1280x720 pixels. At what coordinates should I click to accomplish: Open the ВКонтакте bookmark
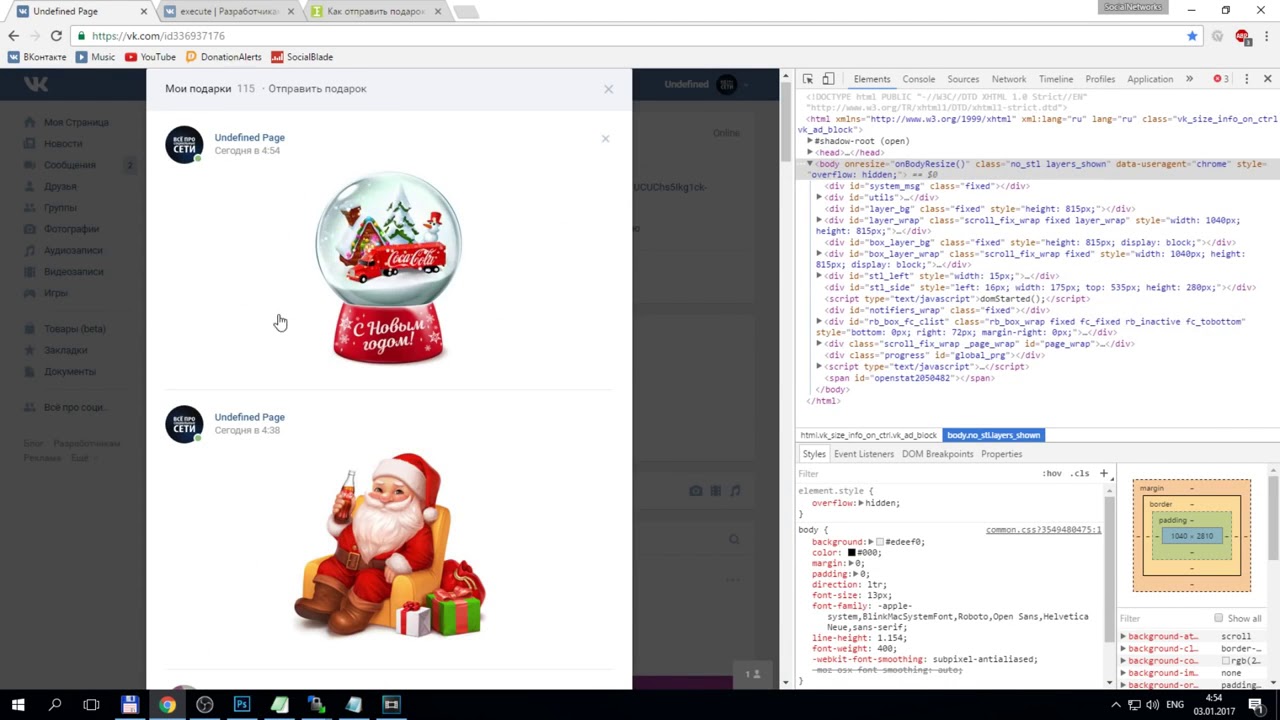[x=37, y=57]
